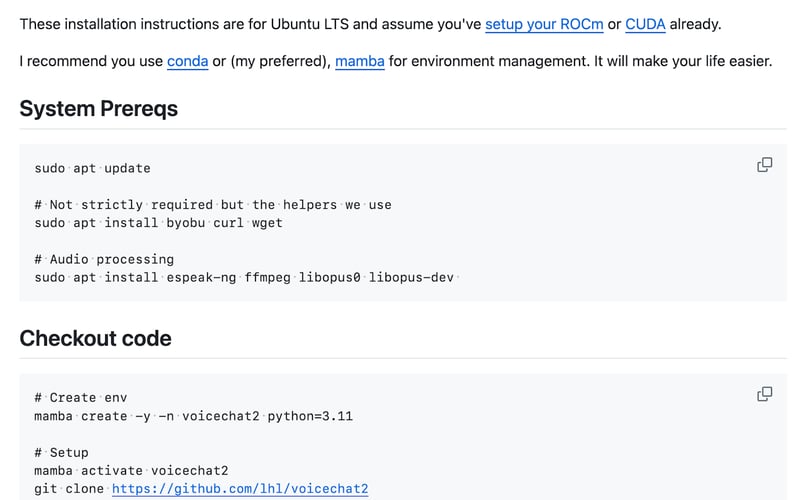Click the byobu curl wget install command
This screenshot has width=800, height=500.
[158, 223]
